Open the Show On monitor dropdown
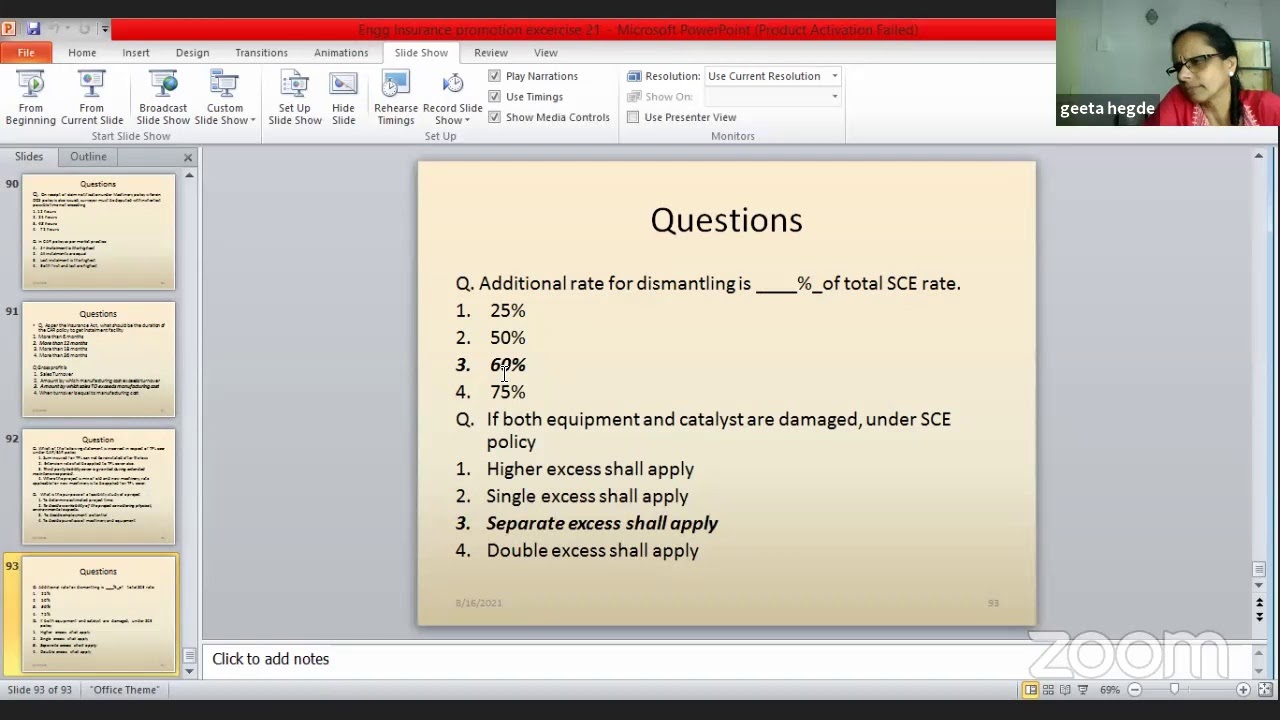Viewport: 1280px width, 720px height. [834, 96]
